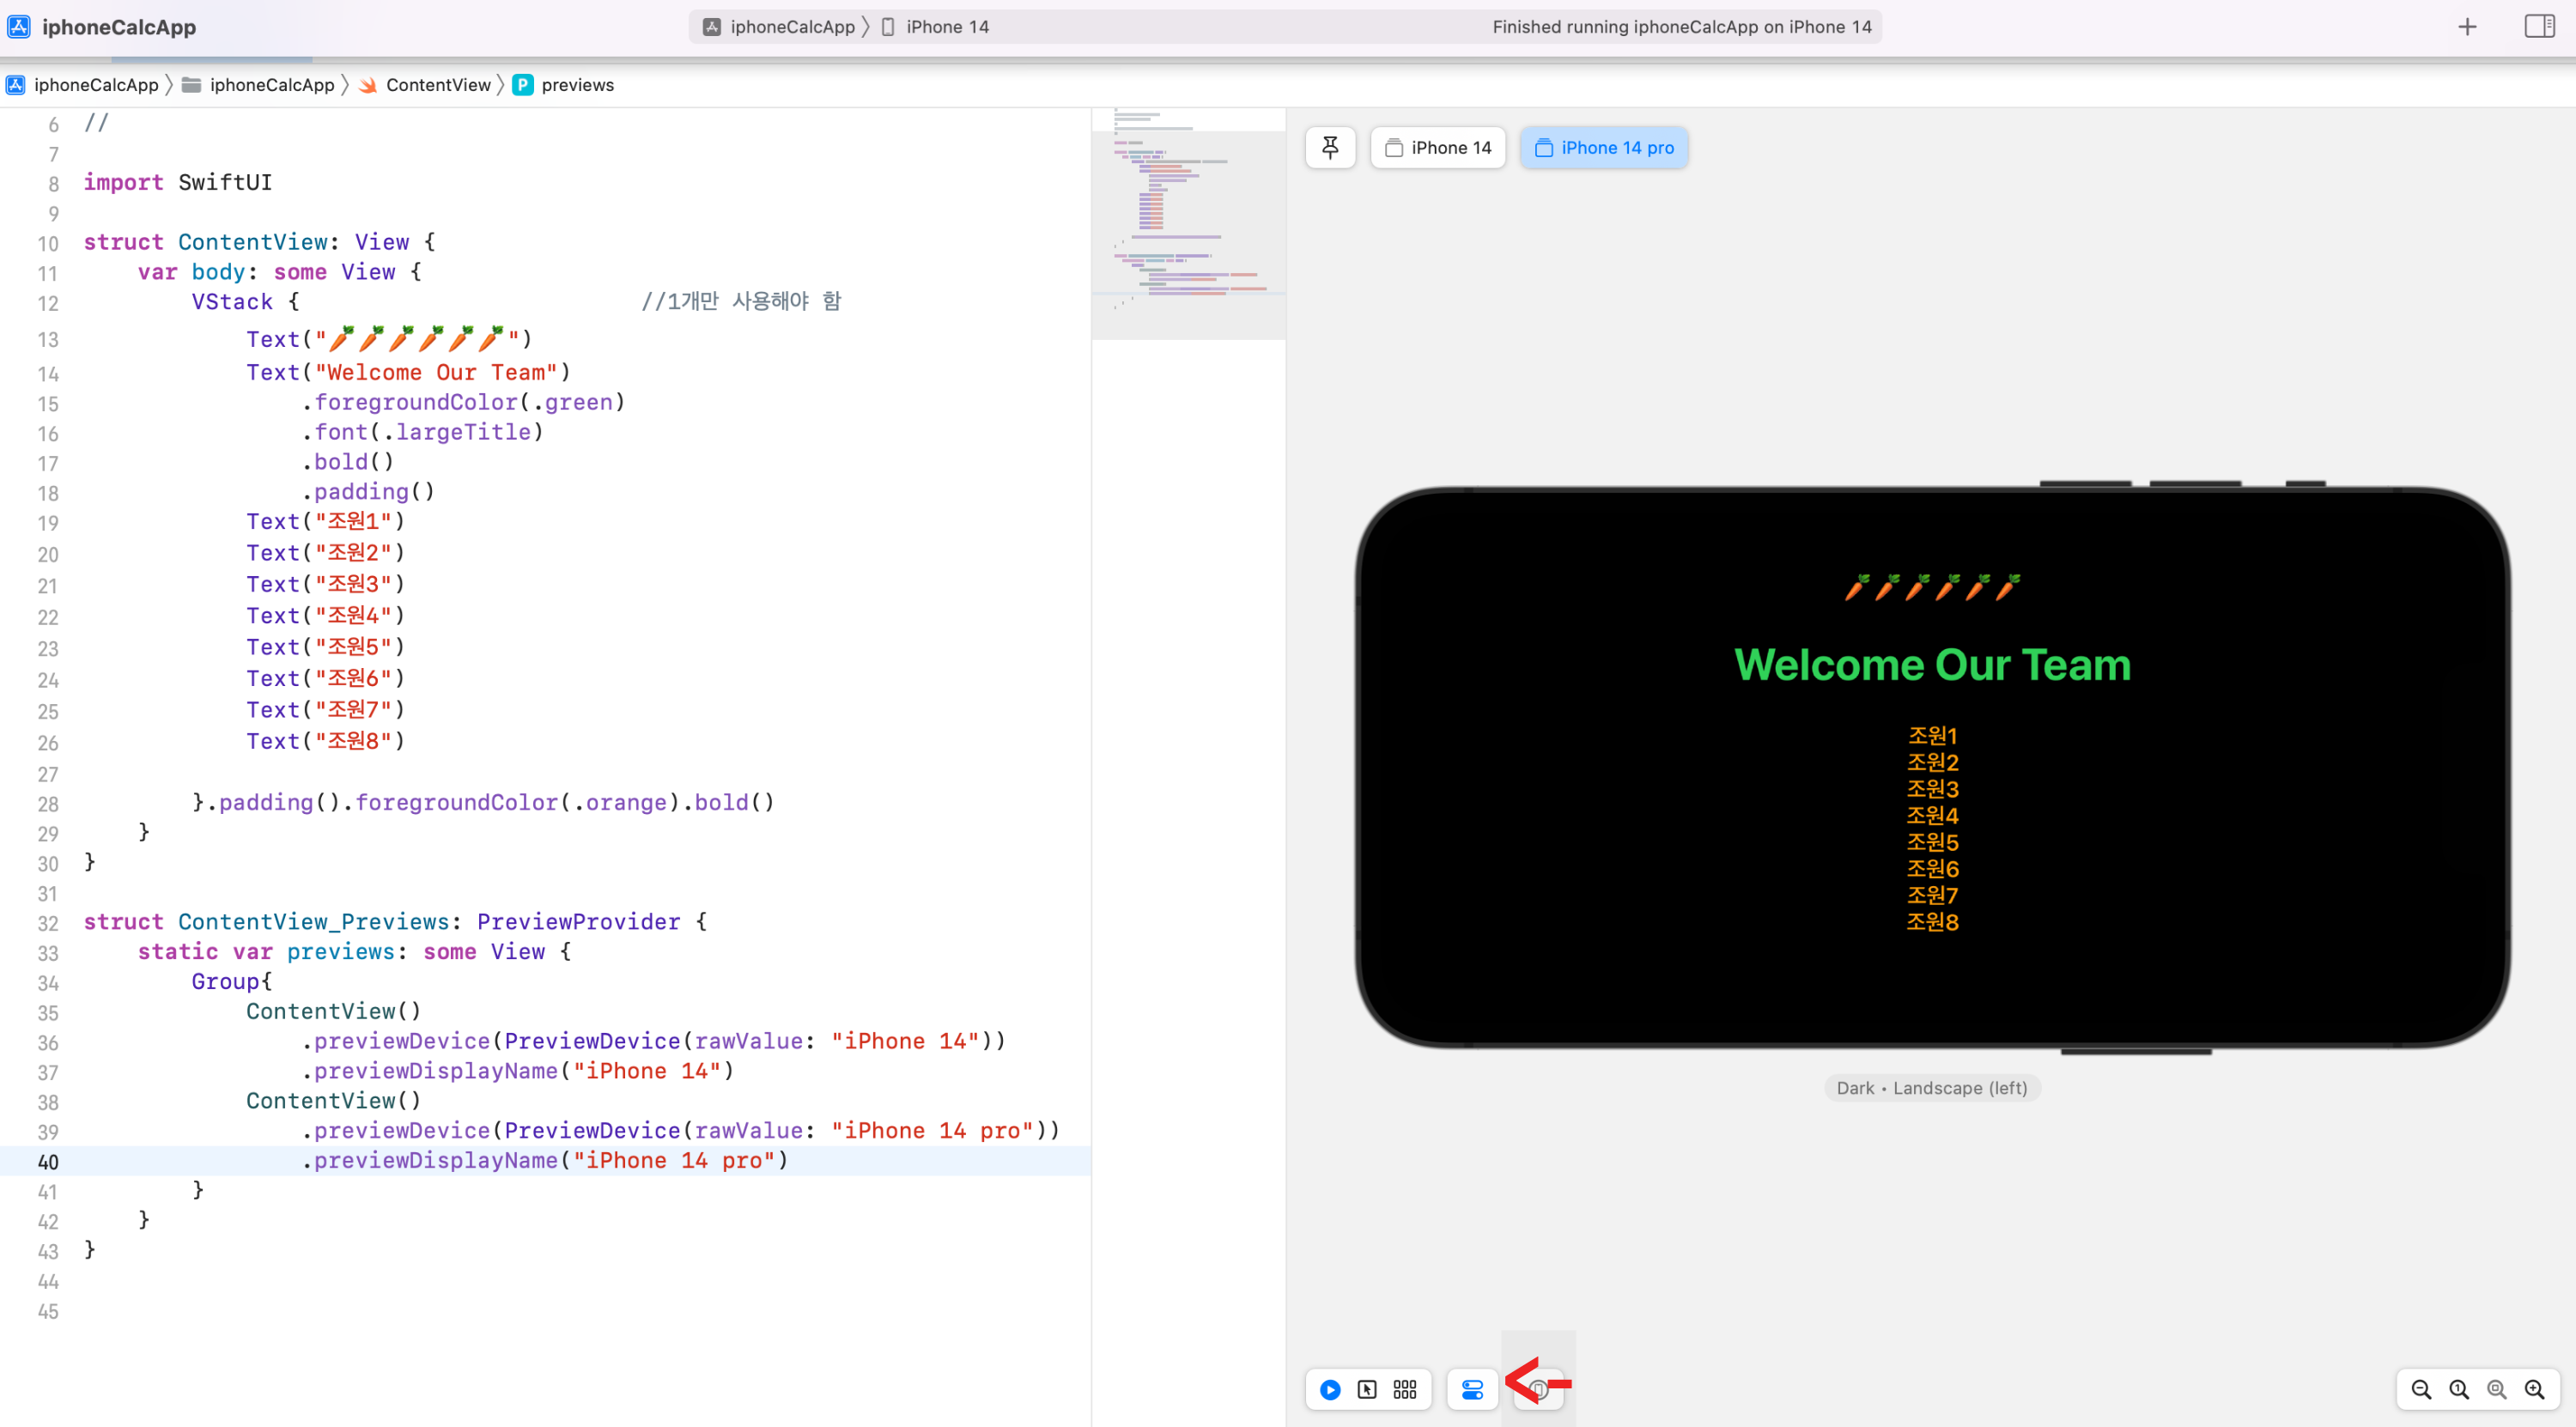Expand ContentView breadcrumb in jump bar
Viewport: 2576px width, 1427px height.
click(x=437, y=85)
